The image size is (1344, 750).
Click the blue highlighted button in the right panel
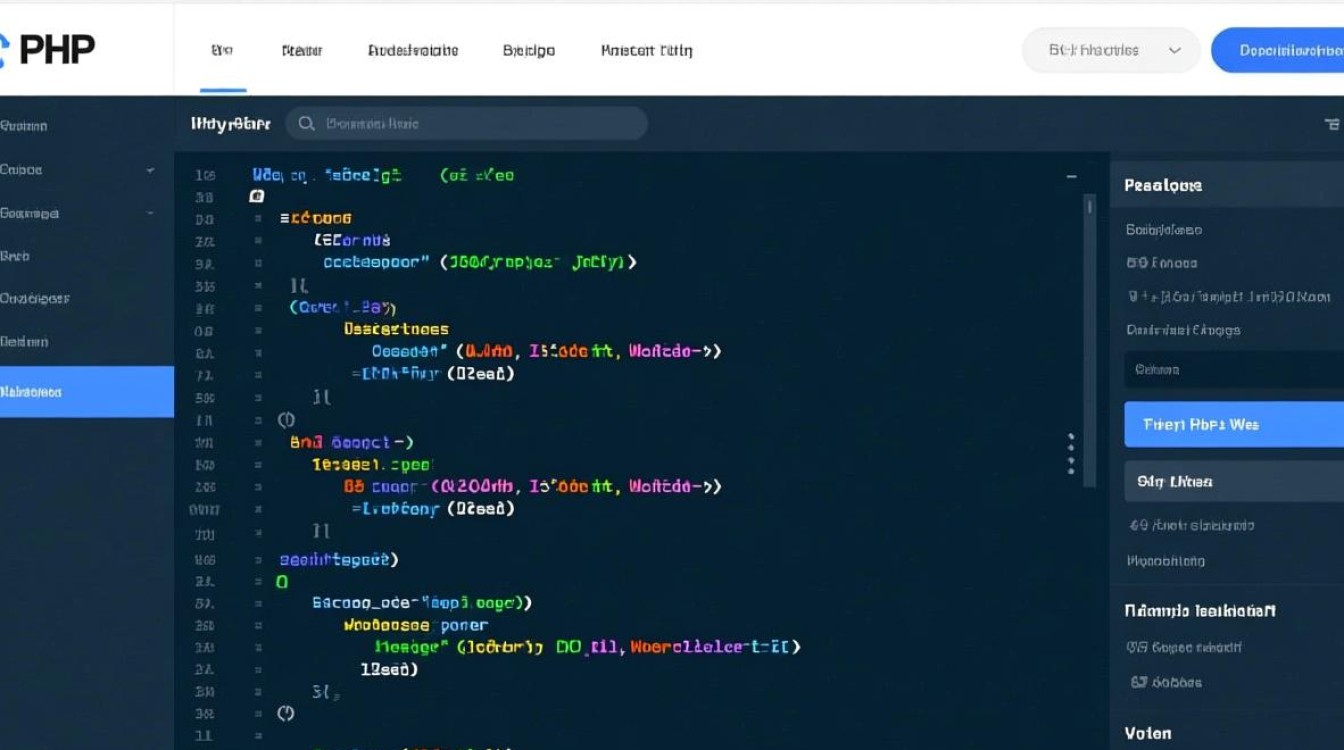tap(1234, 424)
